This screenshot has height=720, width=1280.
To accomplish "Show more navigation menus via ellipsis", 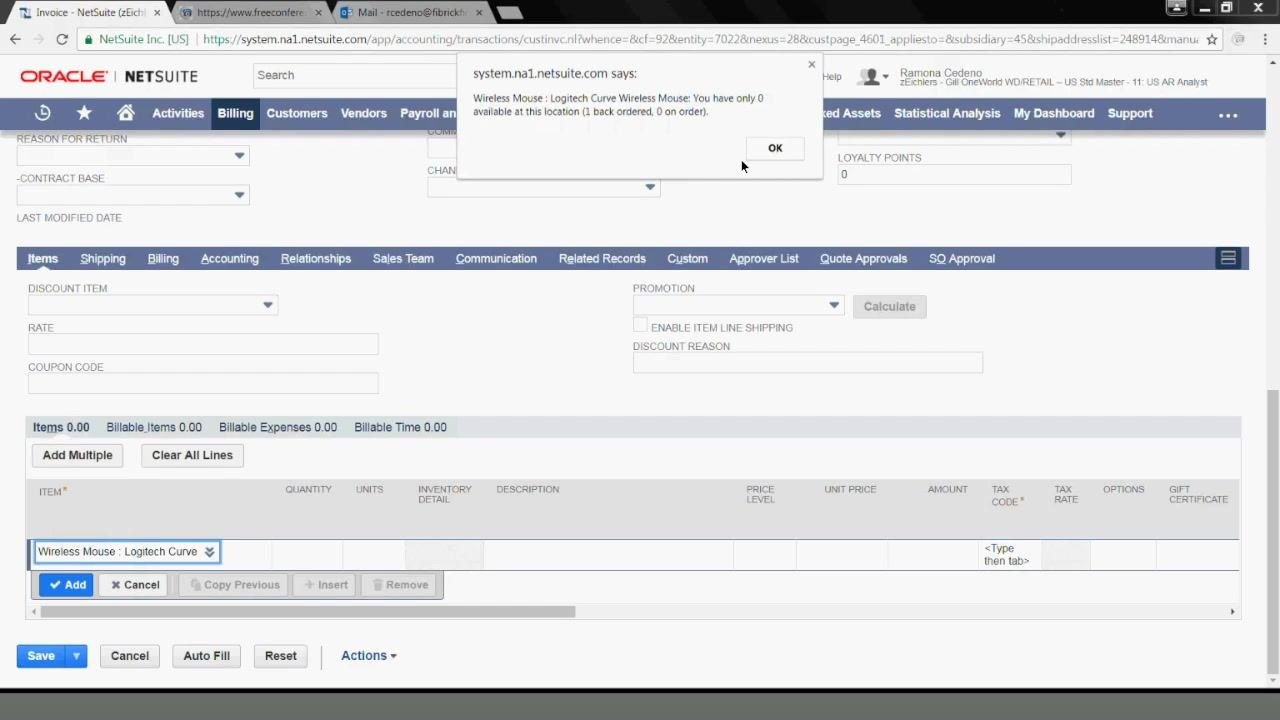I will point(1228,114).
